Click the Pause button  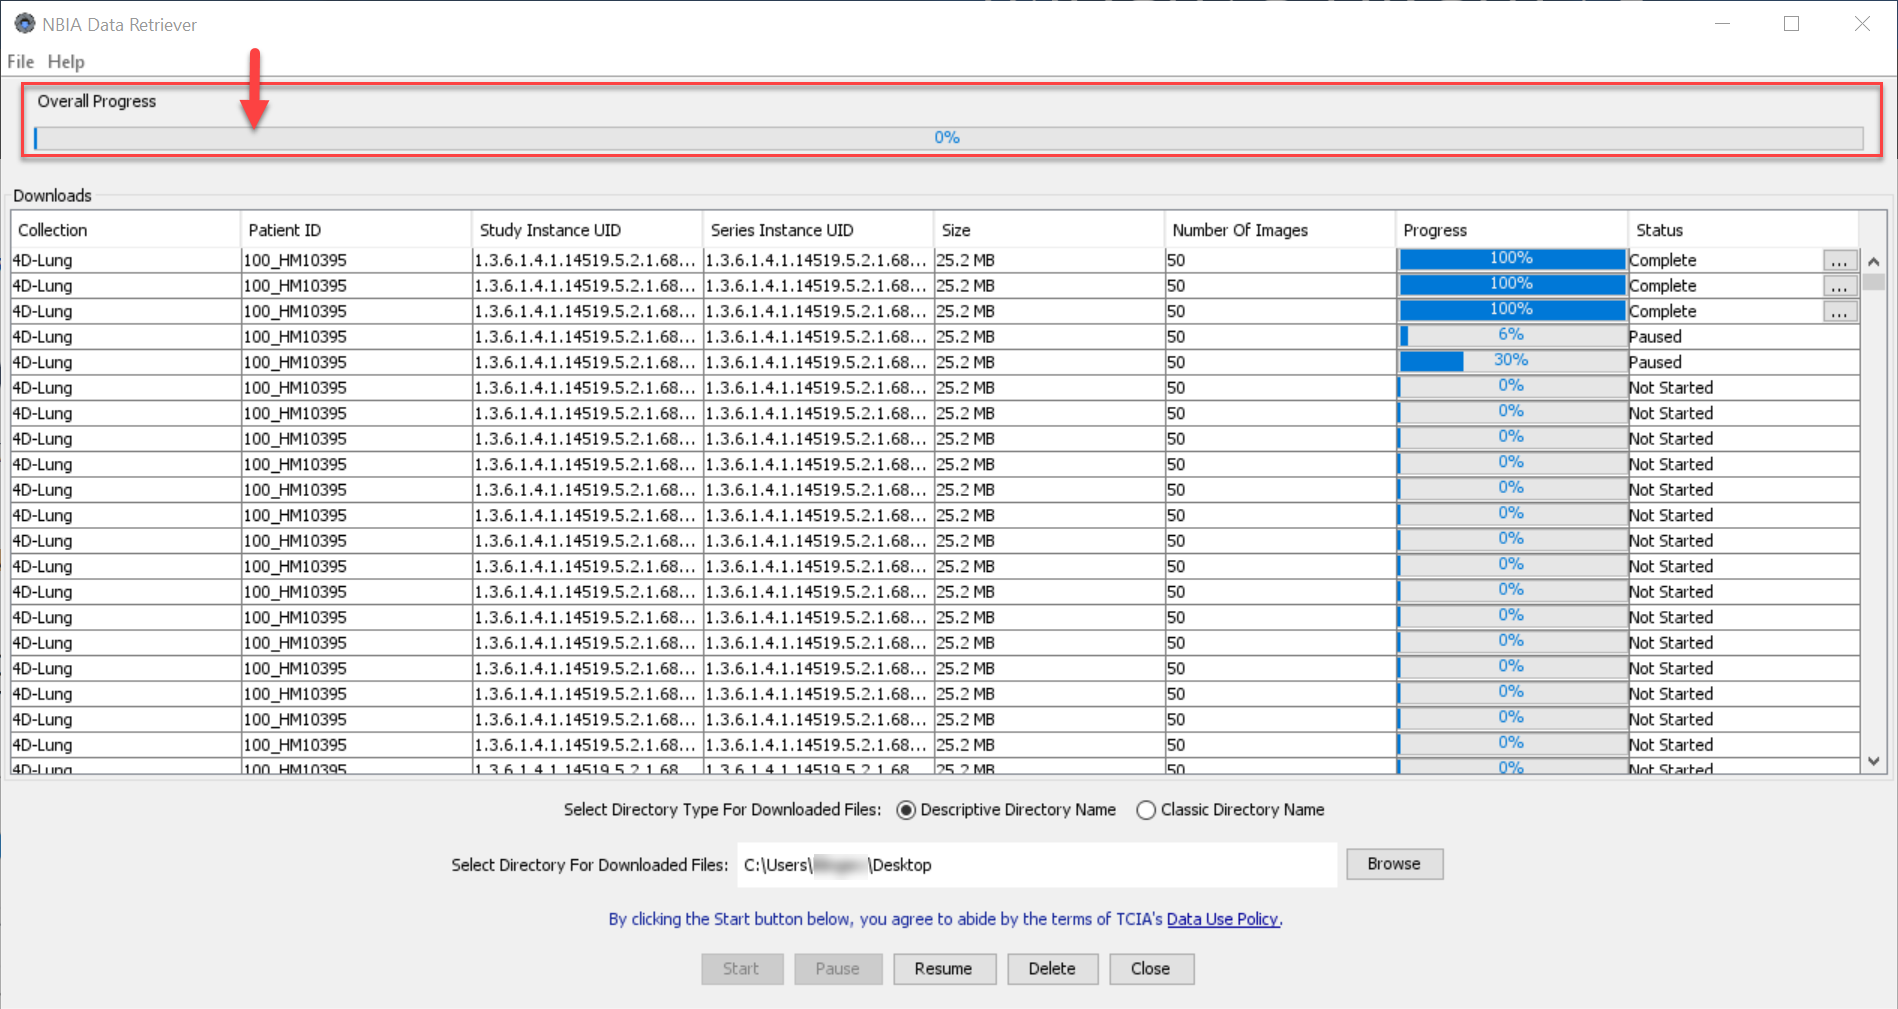838,969
